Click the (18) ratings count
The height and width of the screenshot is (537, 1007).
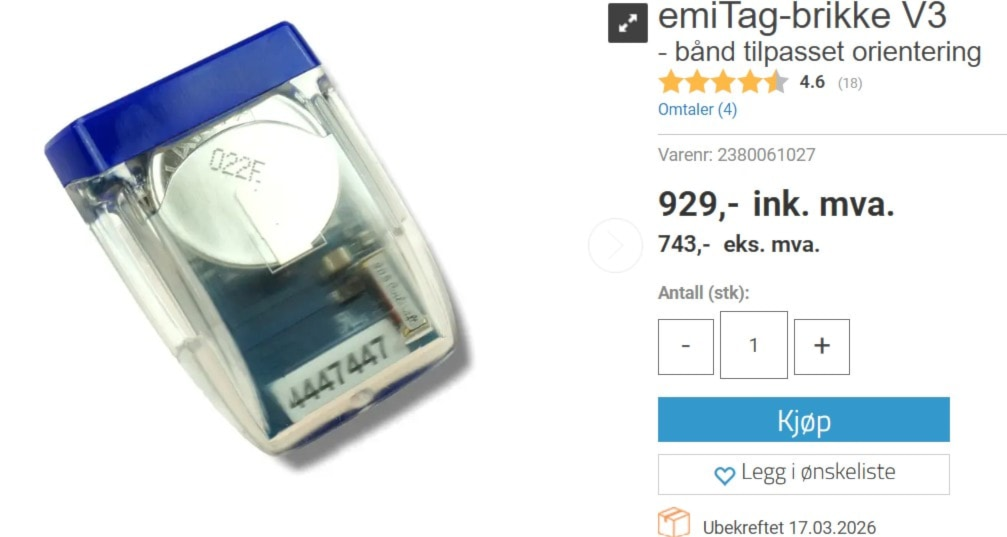point(850,83)
